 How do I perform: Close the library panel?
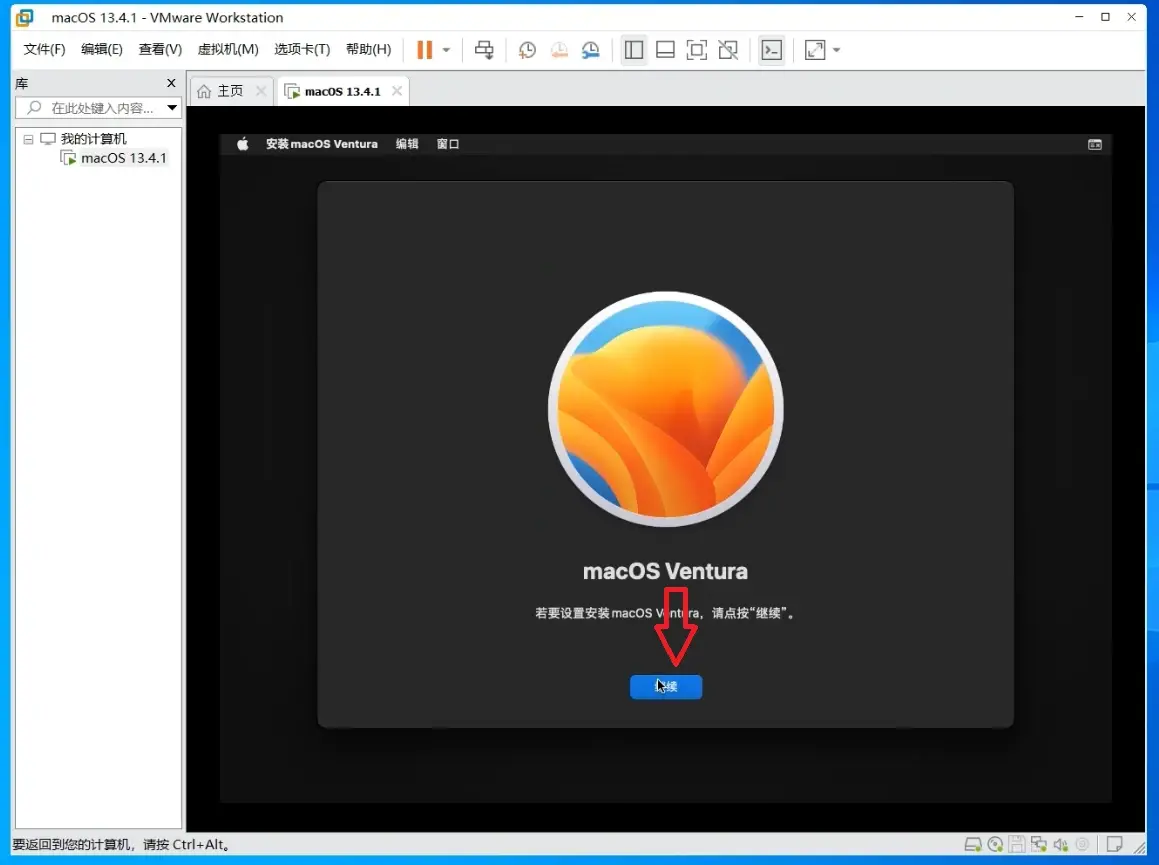(171, 83)
